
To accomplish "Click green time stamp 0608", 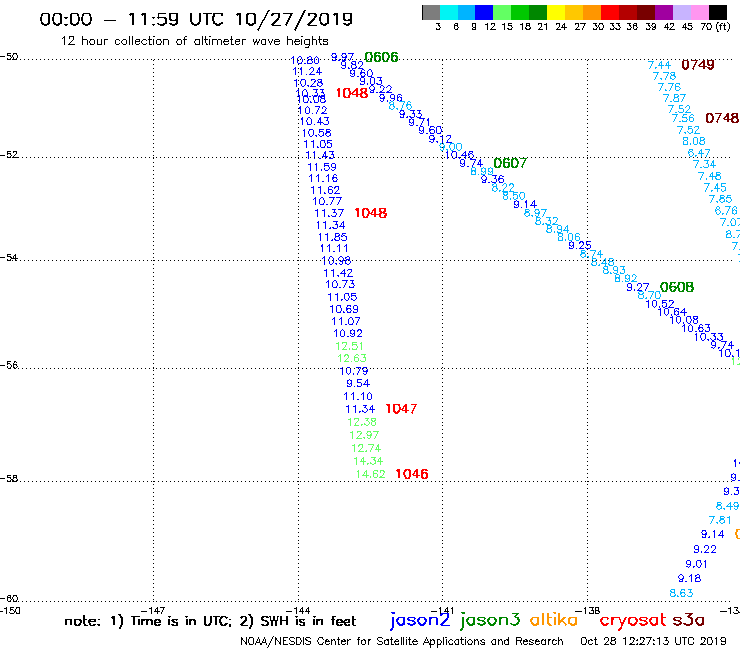I will pos(677,287).
